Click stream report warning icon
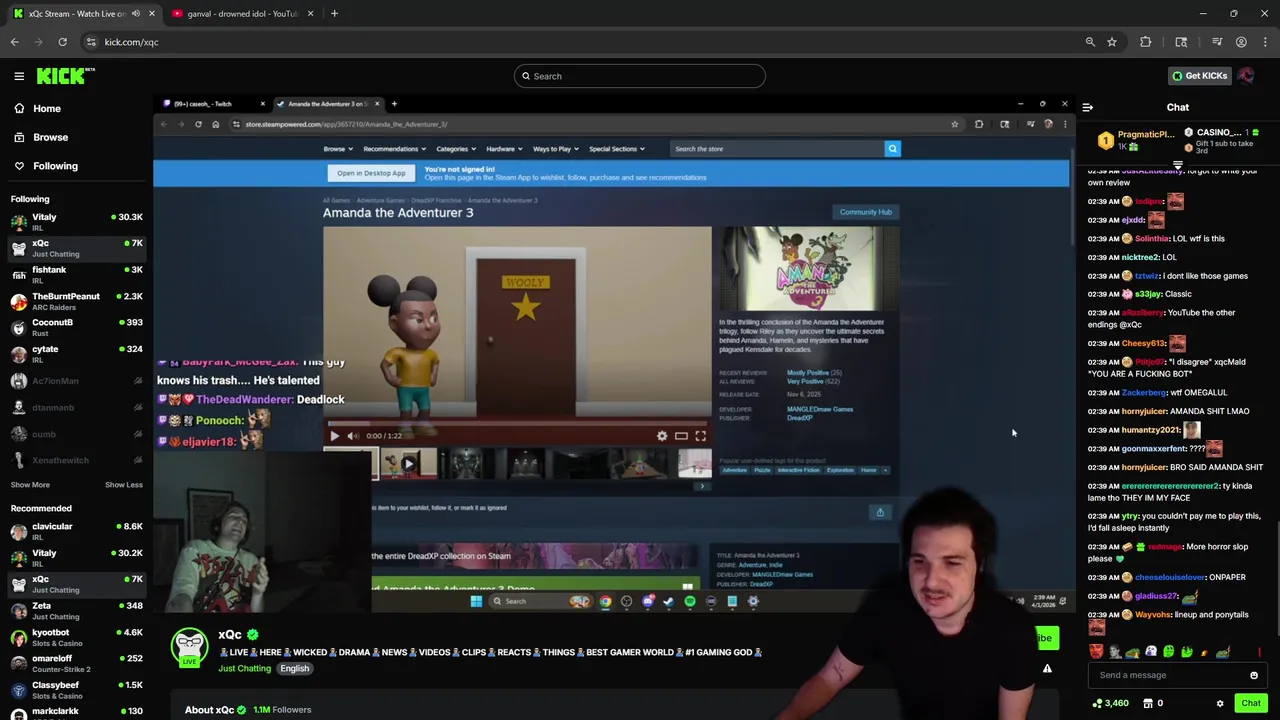This screenshot has width=1280, height=720. 1047,669
